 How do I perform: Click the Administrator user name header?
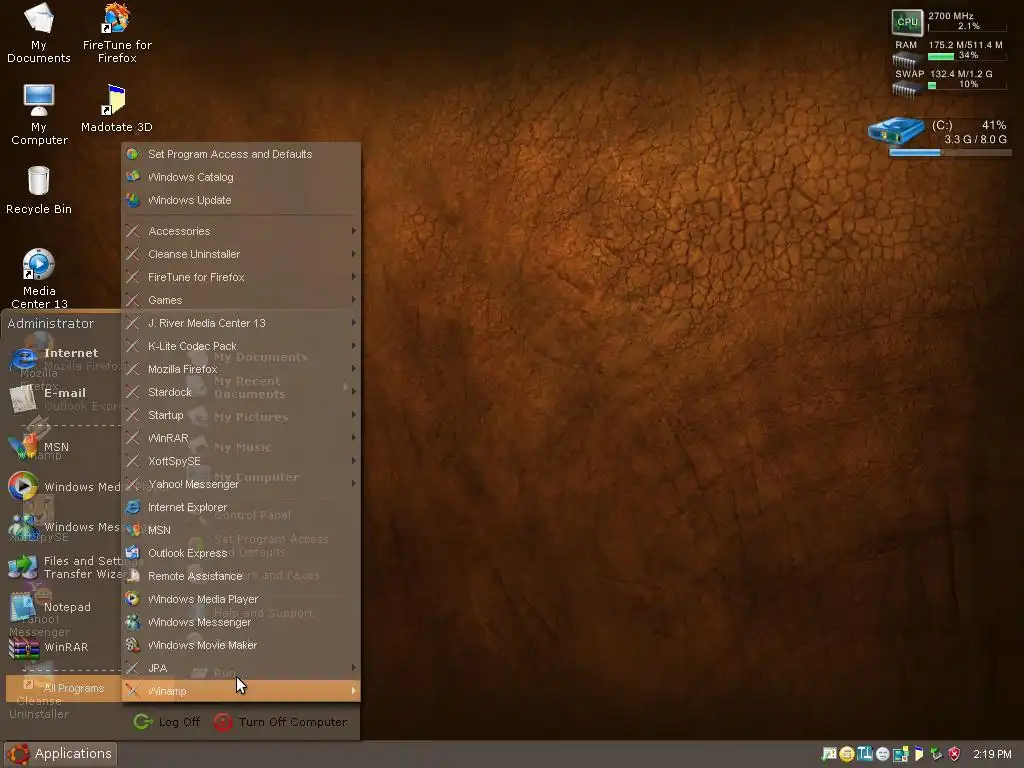pos(51,323)
